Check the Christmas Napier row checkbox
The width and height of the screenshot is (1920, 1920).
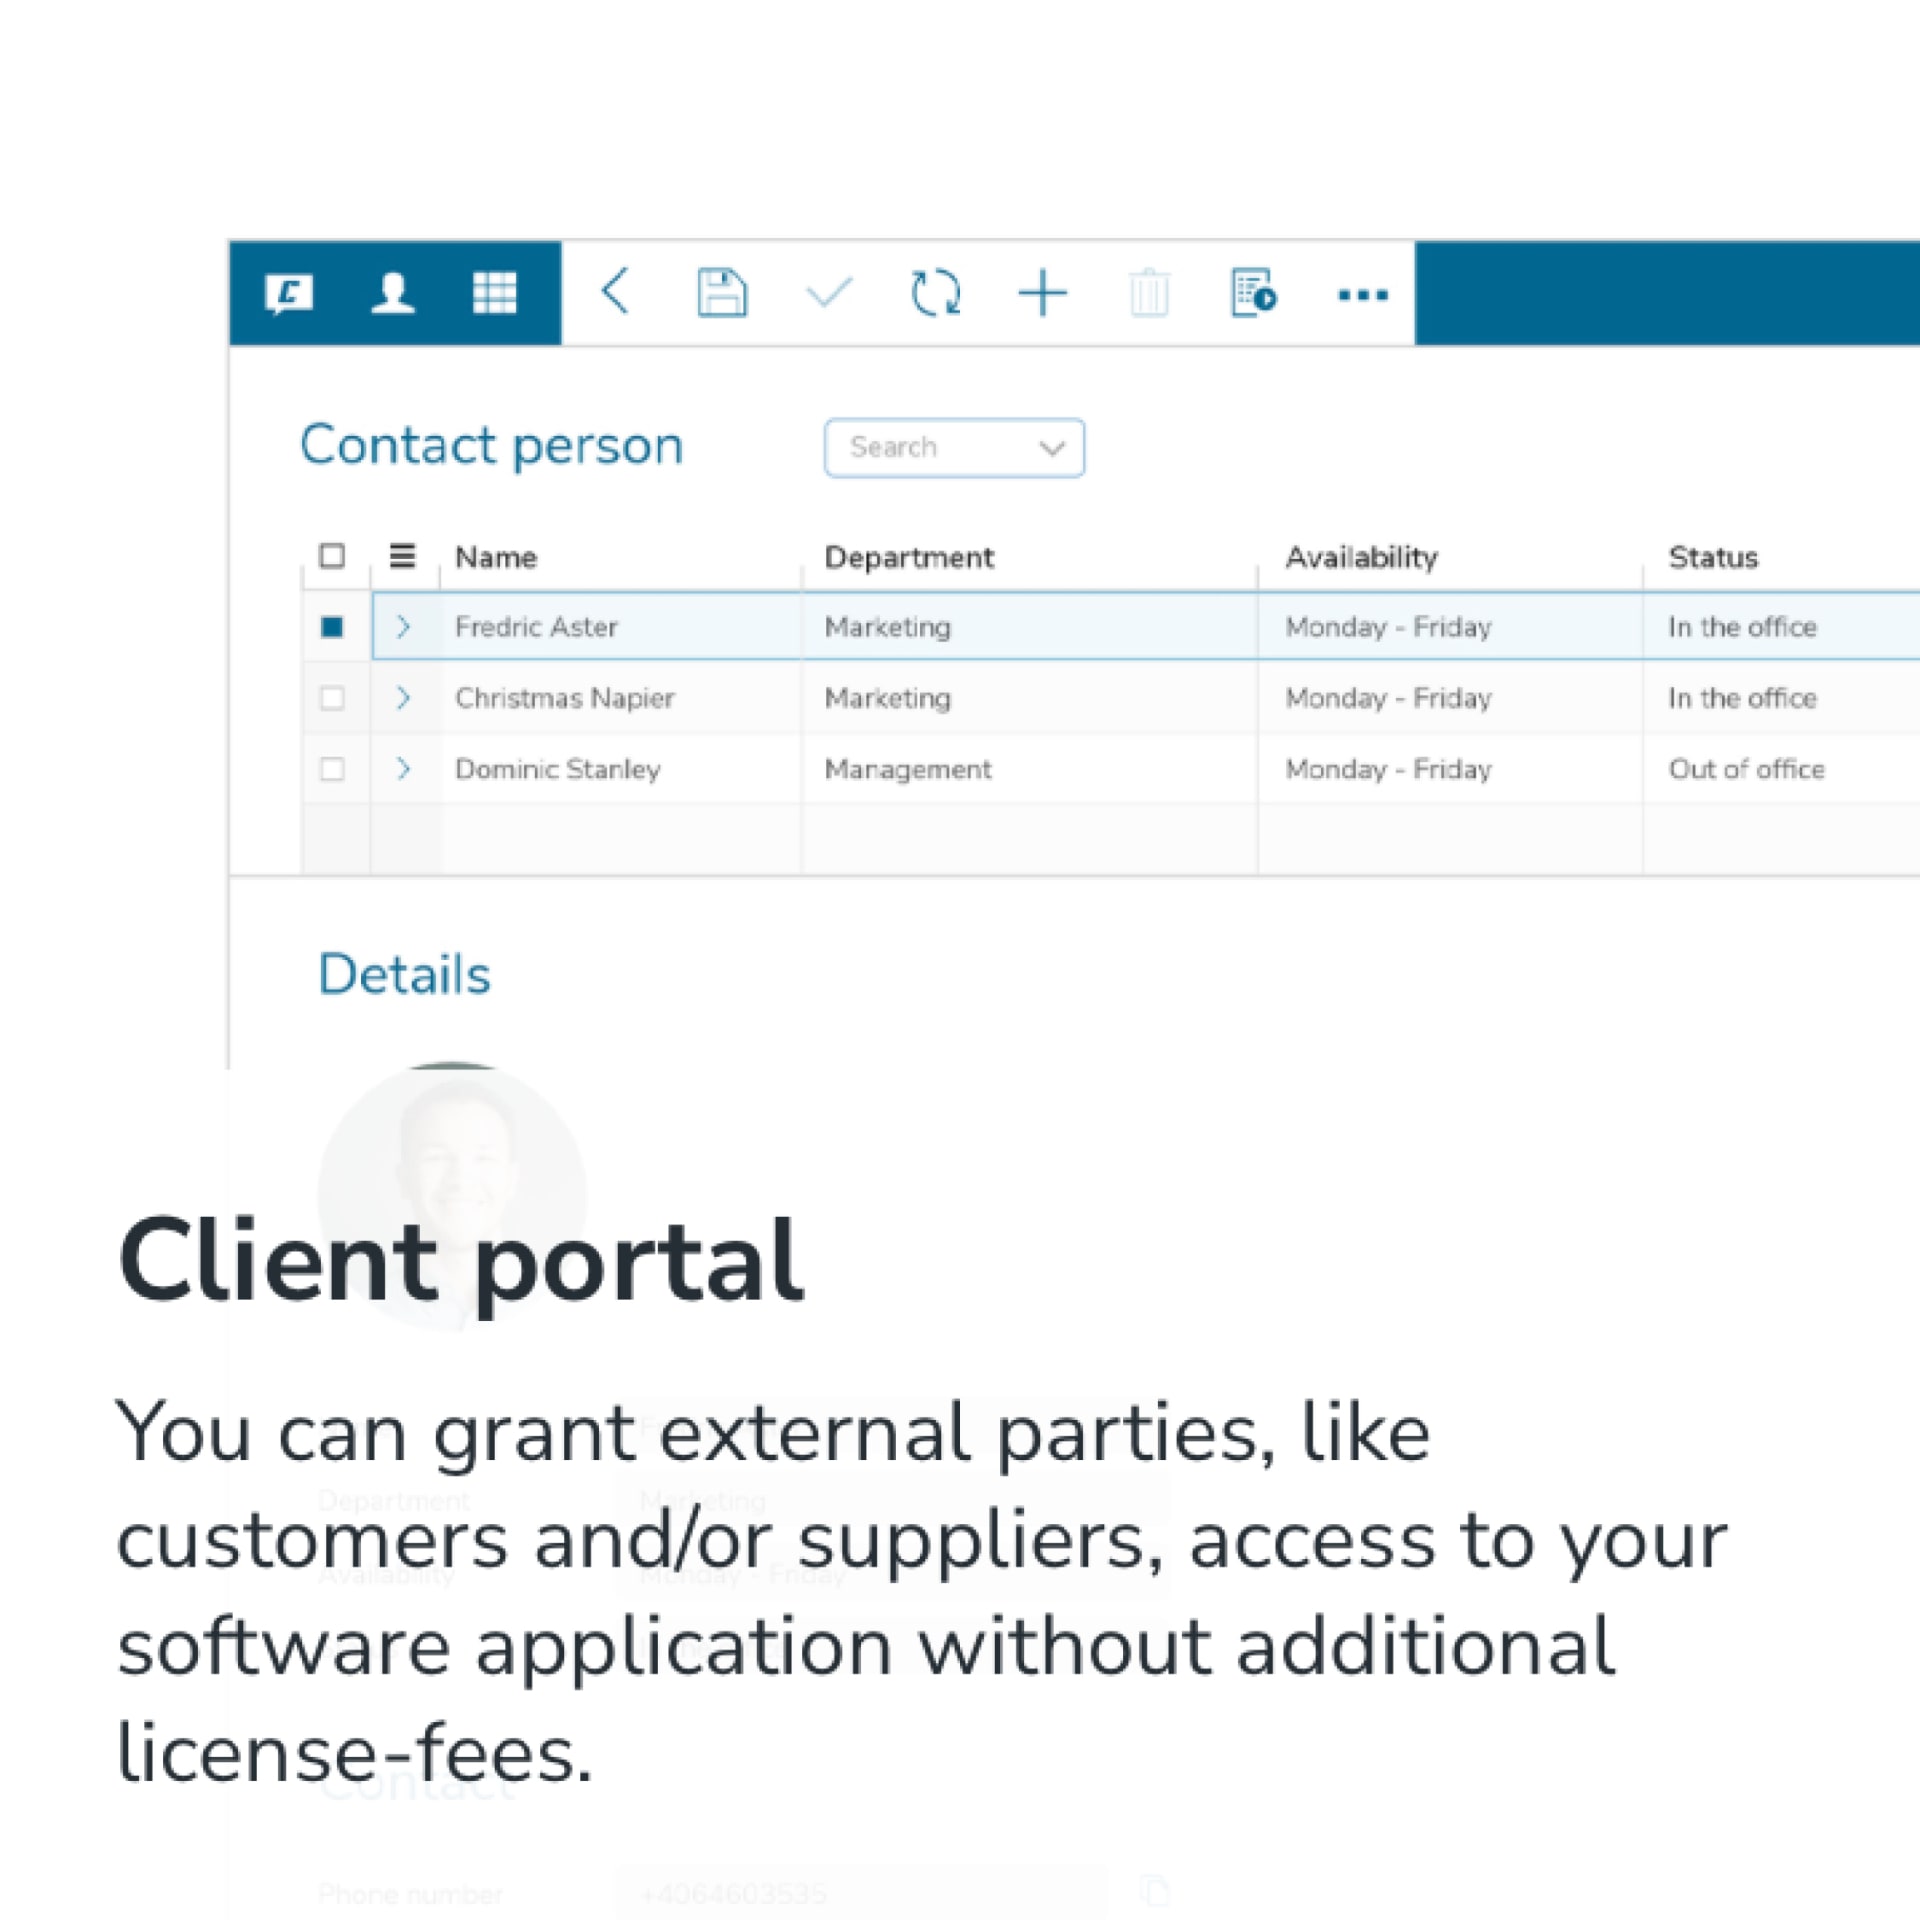[x=332, y=698]
